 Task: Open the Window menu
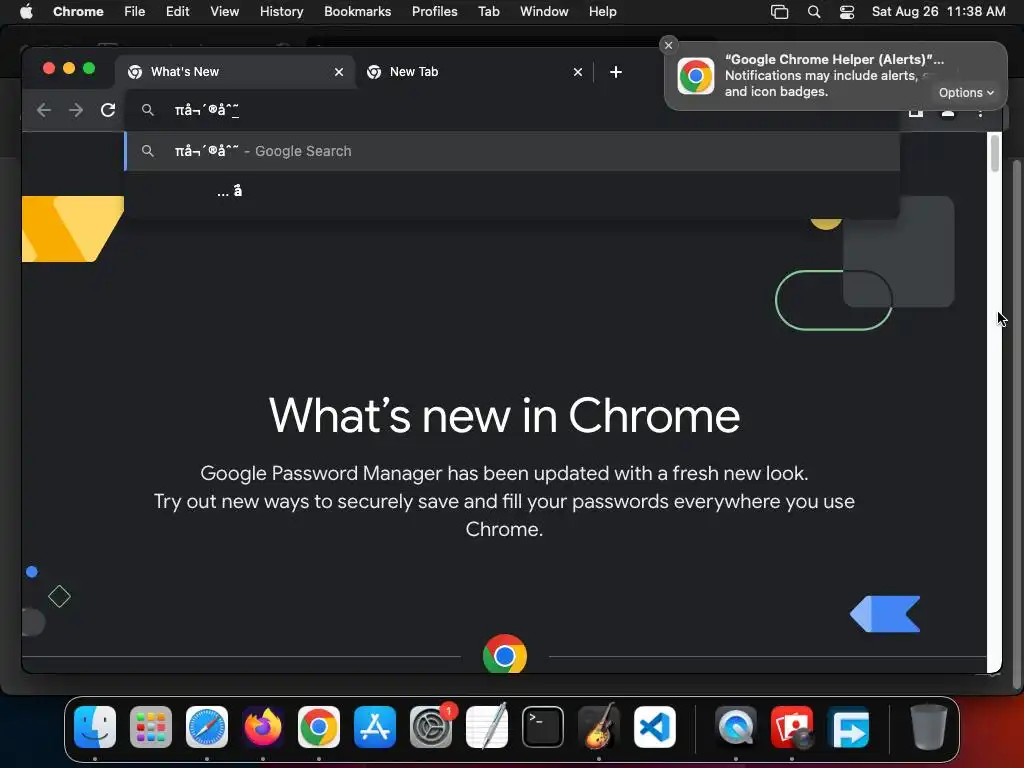click(x=544, y=12)
